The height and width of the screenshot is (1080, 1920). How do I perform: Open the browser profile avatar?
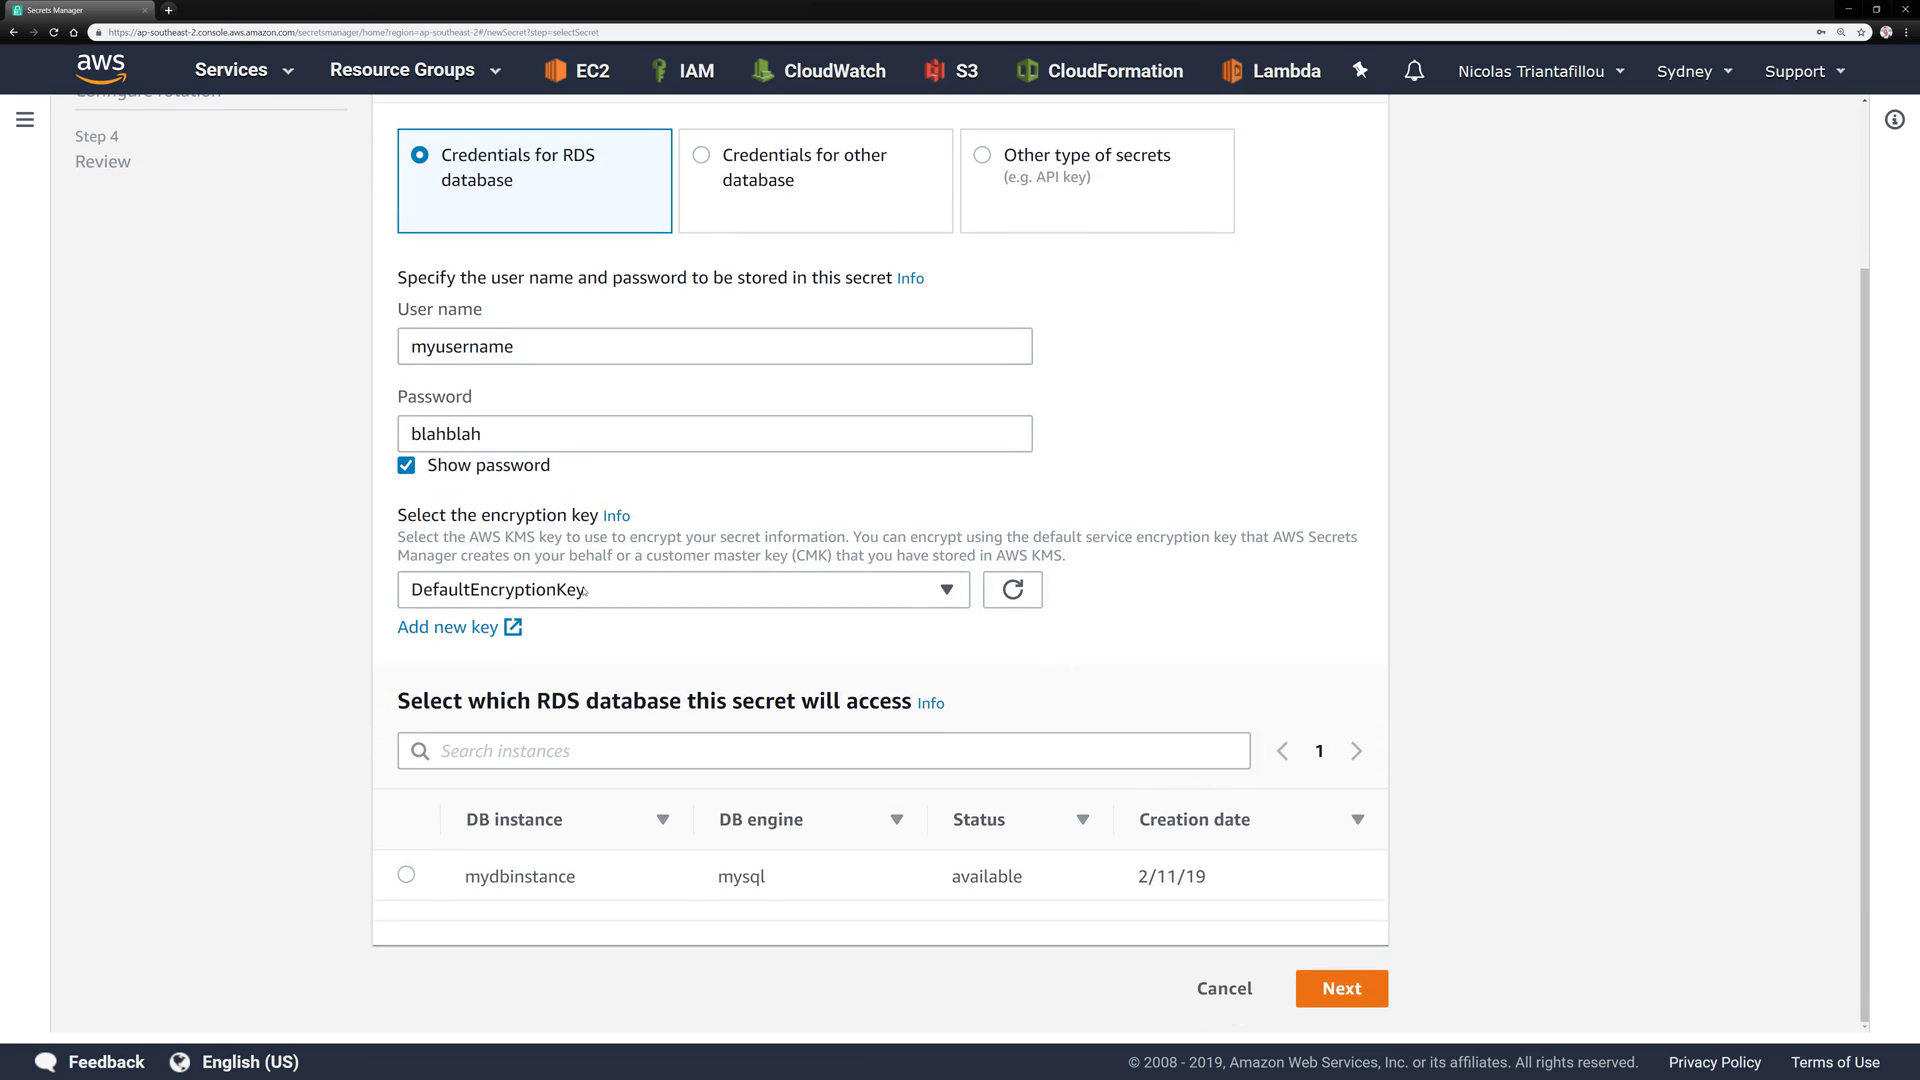click(x=1885, y=32)
